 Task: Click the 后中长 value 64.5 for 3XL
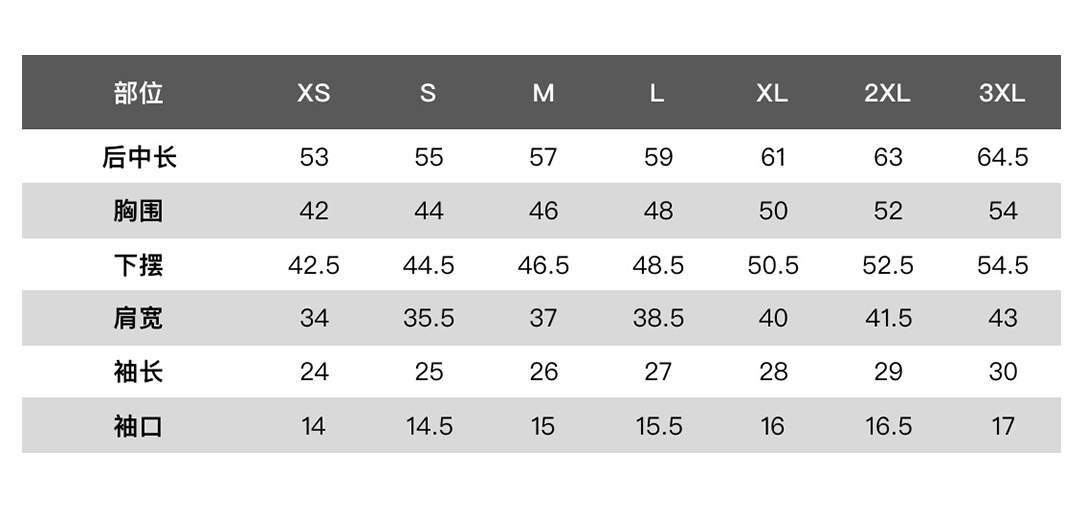1002,157
